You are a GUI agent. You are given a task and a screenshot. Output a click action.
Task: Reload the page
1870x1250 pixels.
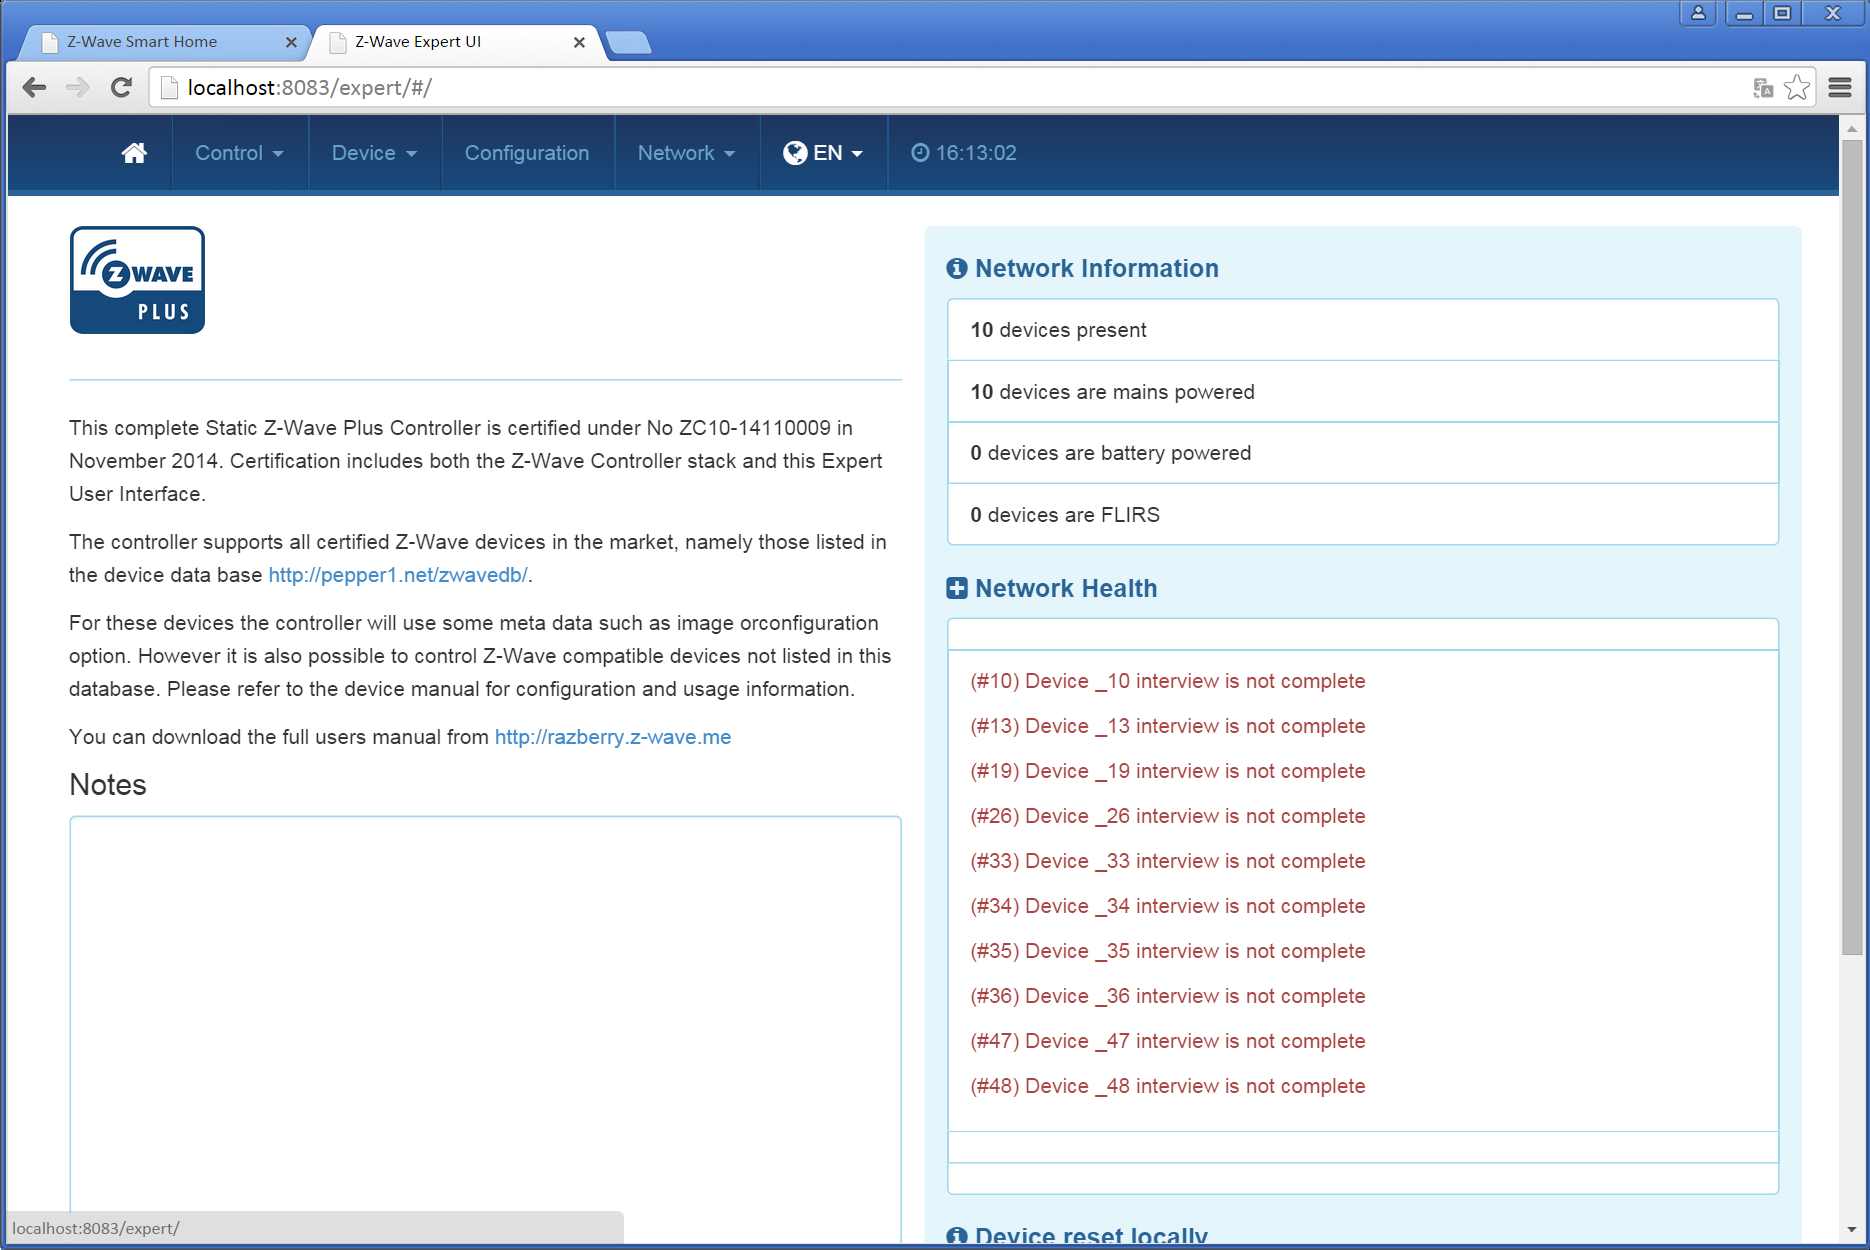(x=121, y=87)
